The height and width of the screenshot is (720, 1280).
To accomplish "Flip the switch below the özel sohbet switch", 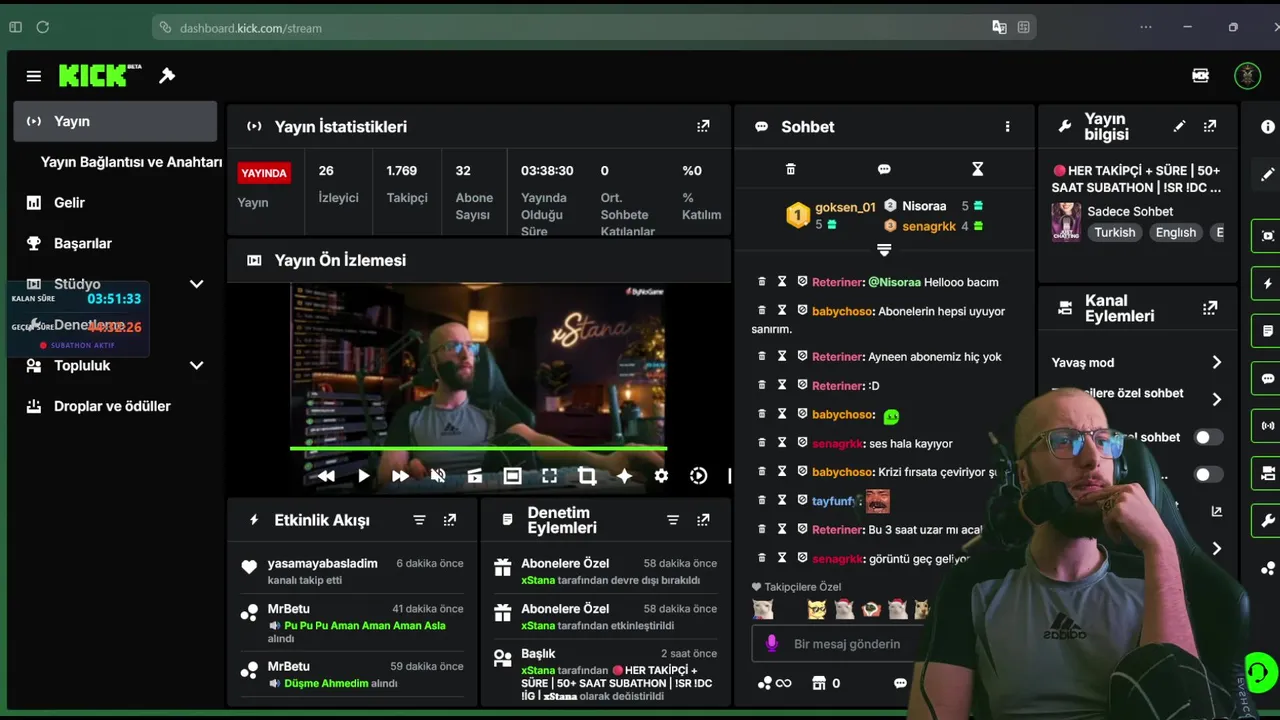I will click(x=1208, y=474).
